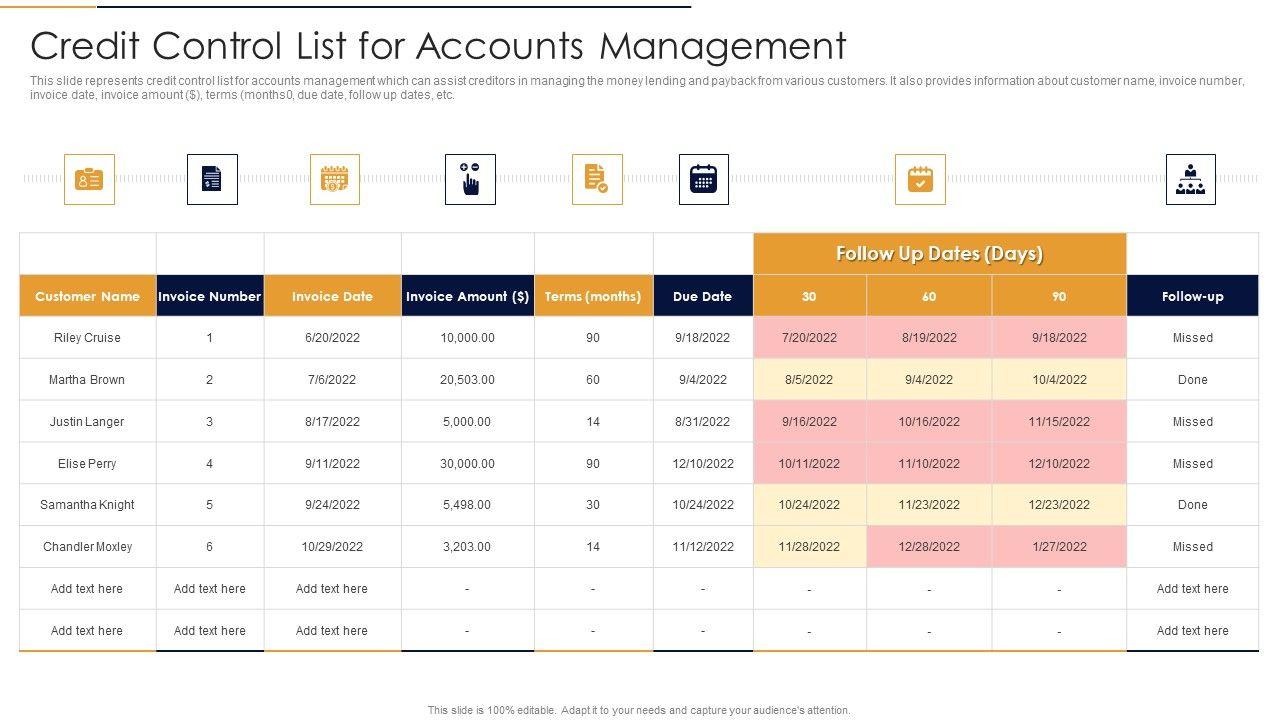Select the Invoice Amount ($) header
Image resolution: width=1280 pixels, height=720 pixels.
[467, 296]
